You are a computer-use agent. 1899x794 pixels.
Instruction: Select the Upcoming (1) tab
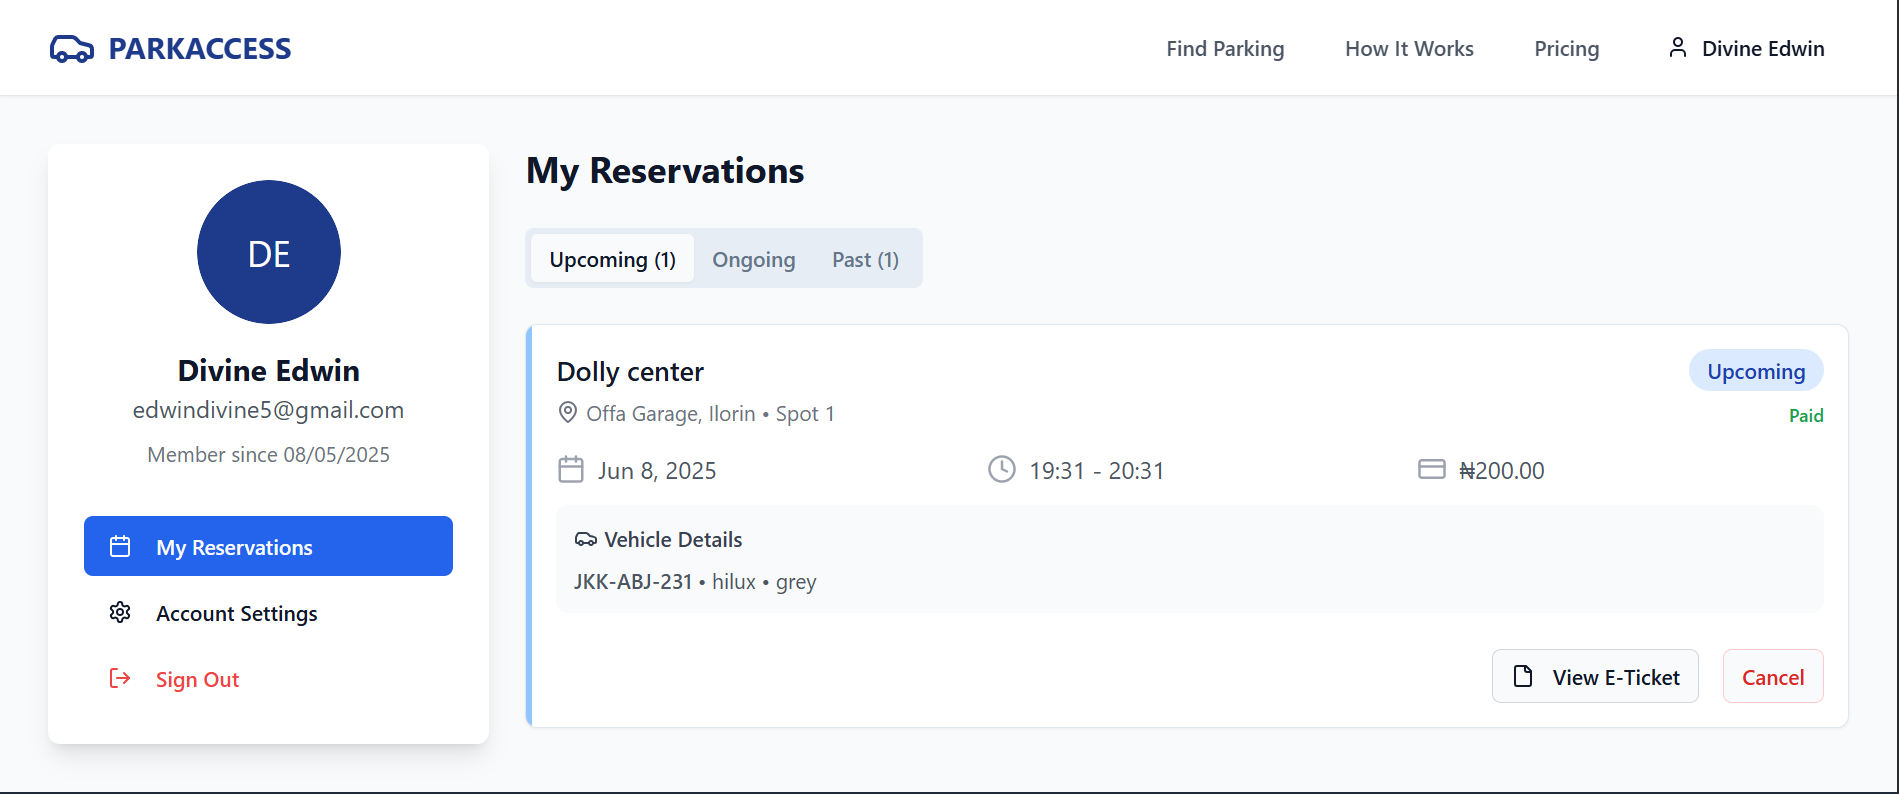pyautogui.click(x=612, y=259)
